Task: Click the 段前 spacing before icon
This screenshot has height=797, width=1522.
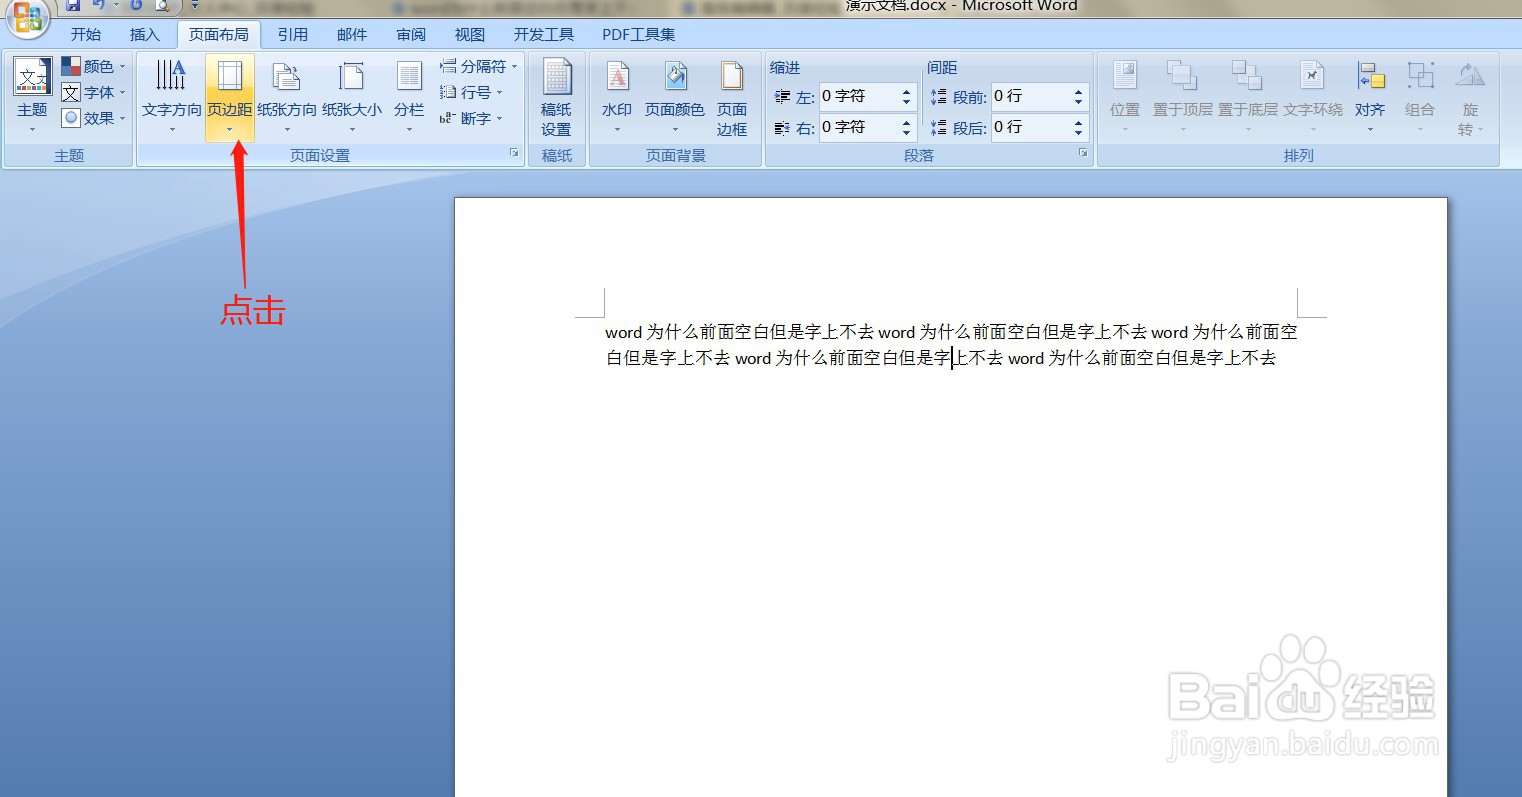Action: [x=938, y=97]
